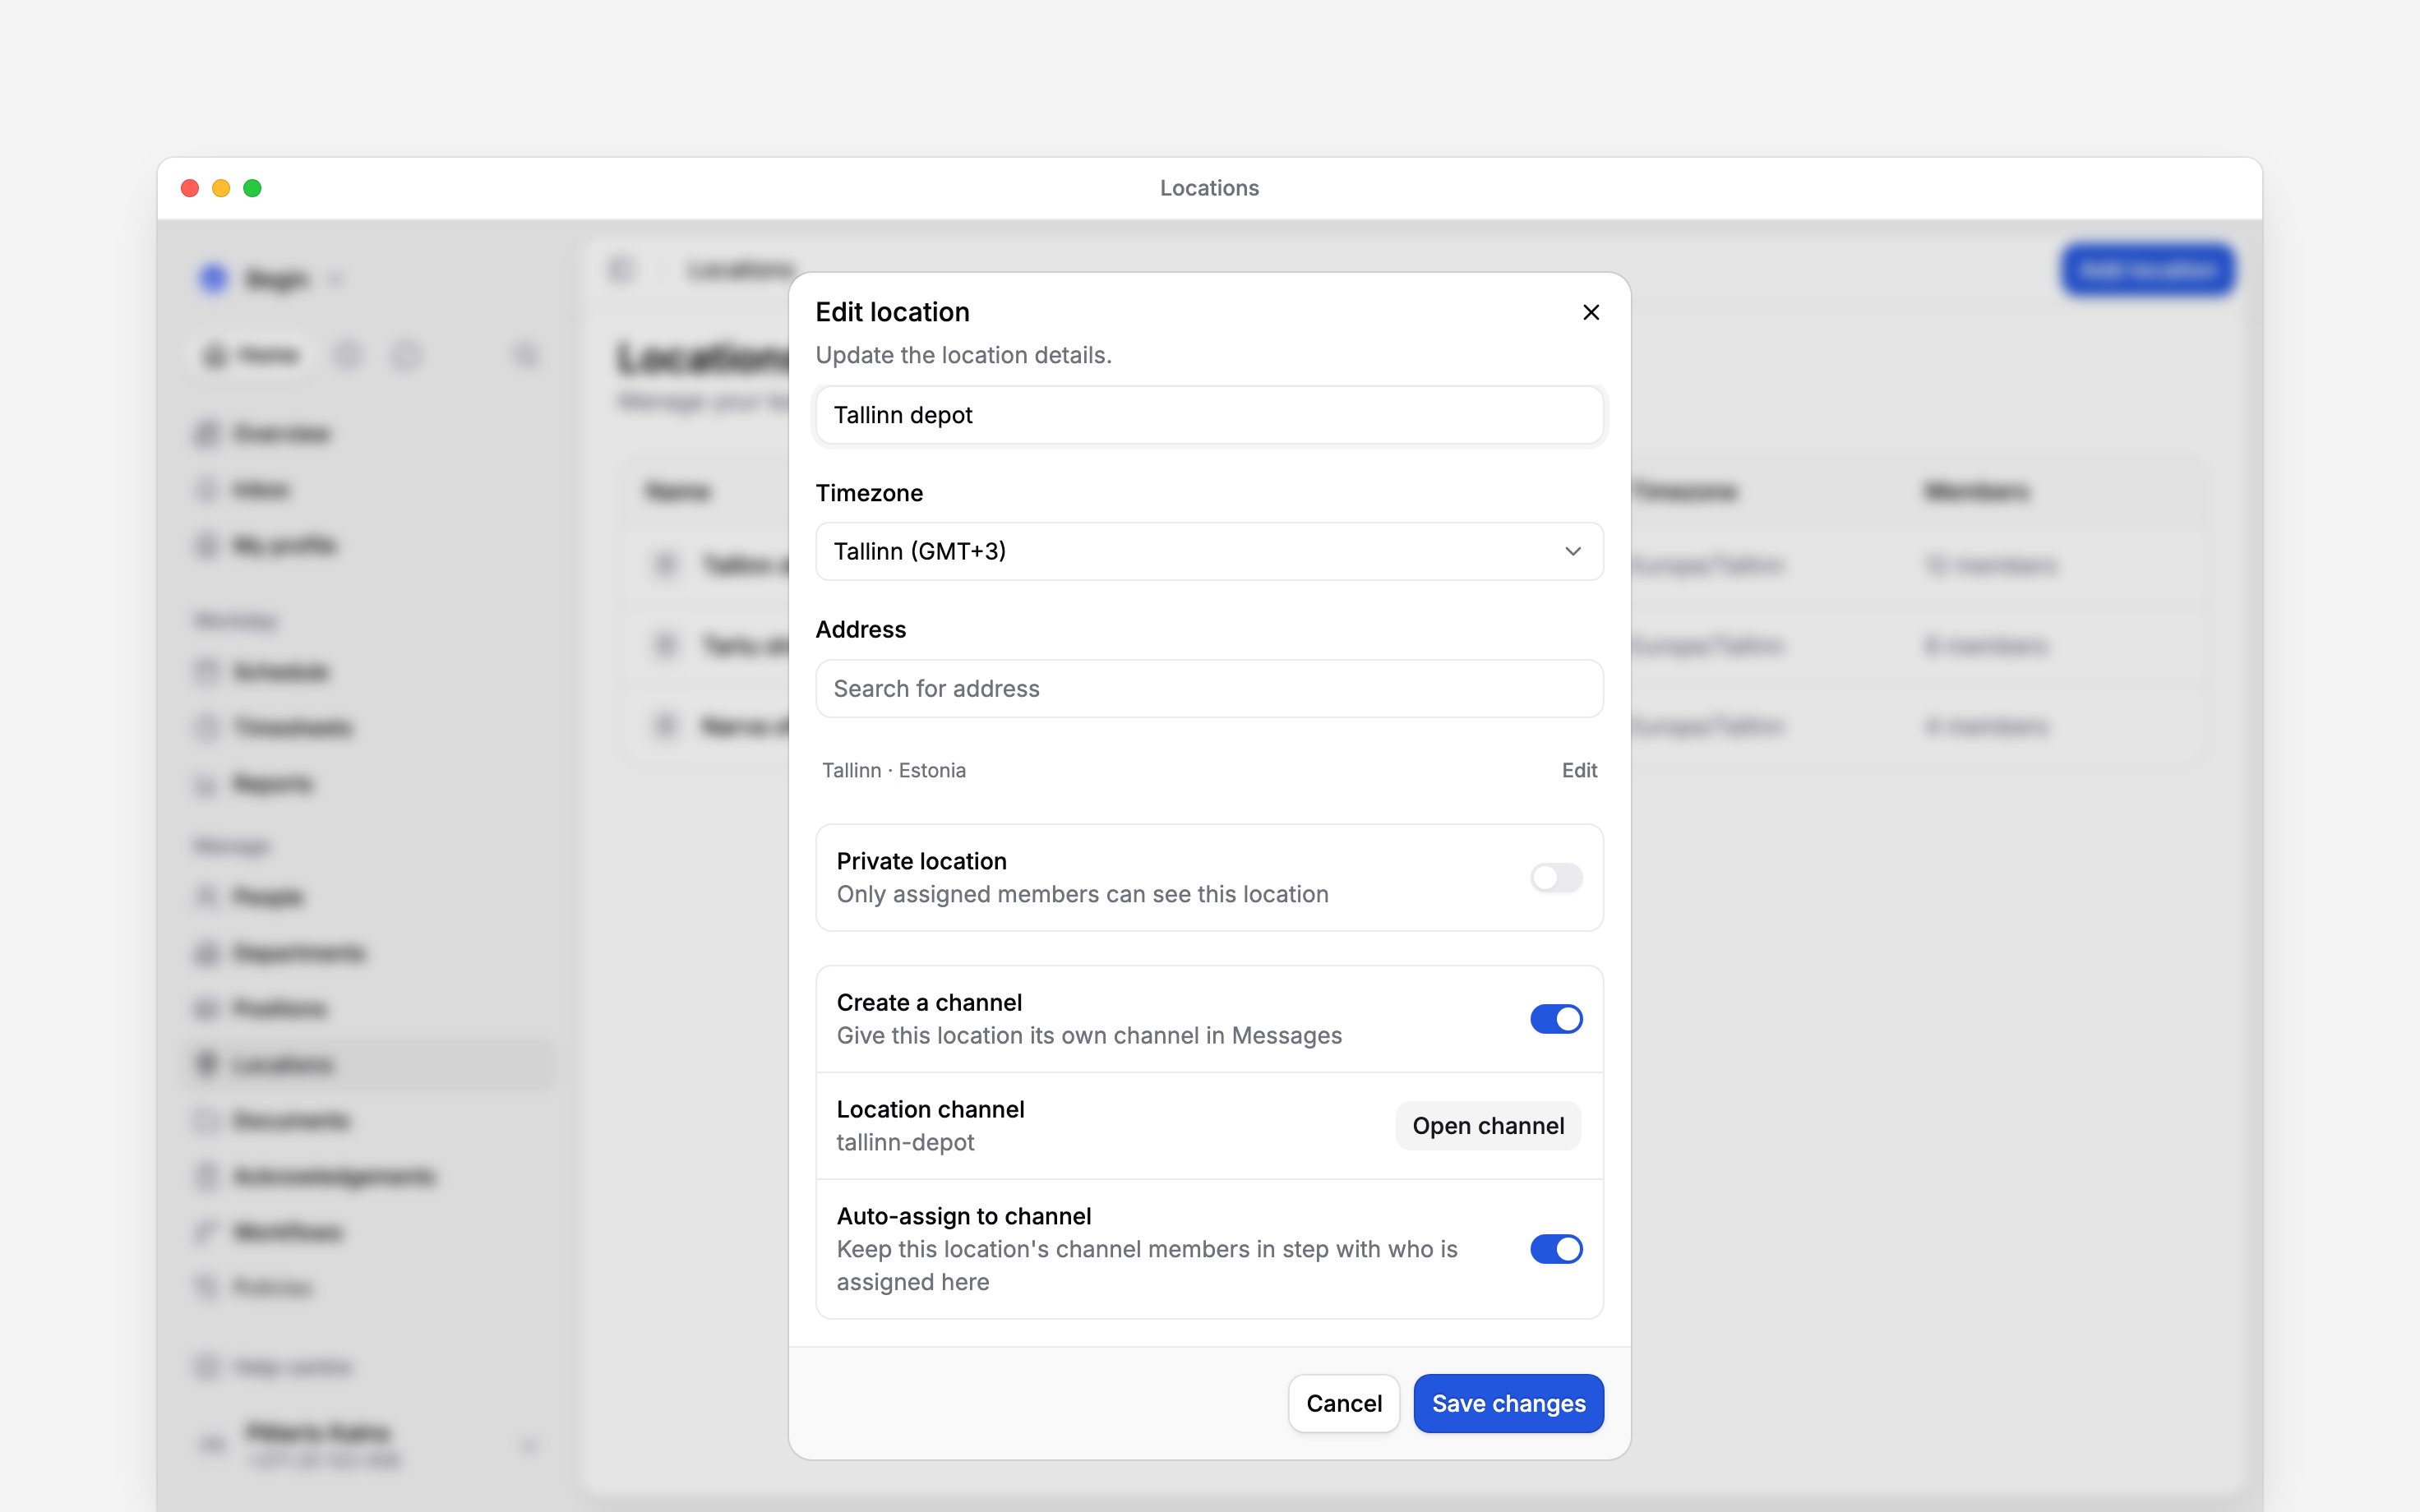Turn off the Create a channel switch
Screen dimensions: 2420x1512
click(1556, 1019)
